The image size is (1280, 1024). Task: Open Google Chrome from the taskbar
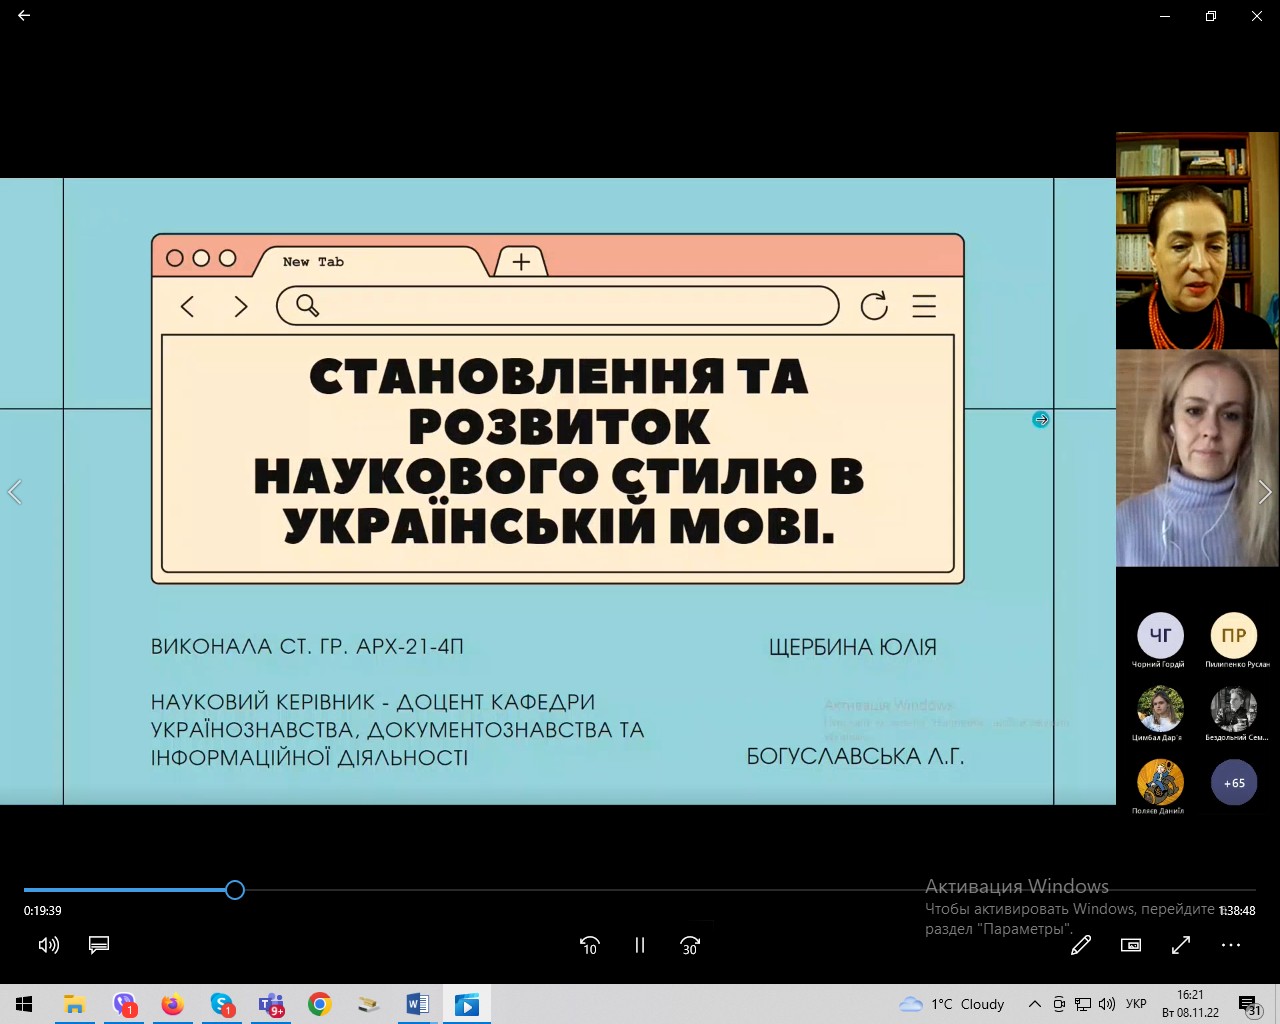(320, 1004)
